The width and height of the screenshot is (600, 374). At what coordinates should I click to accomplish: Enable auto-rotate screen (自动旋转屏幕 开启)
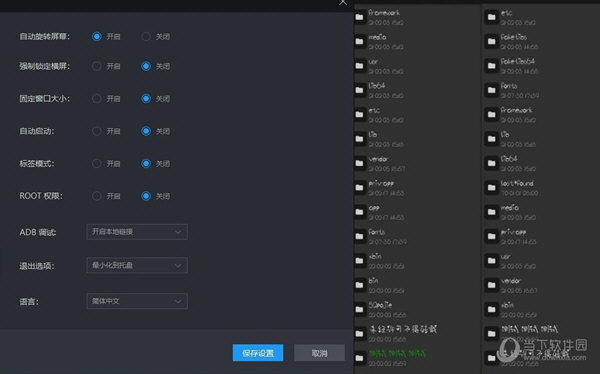(96, 36)
